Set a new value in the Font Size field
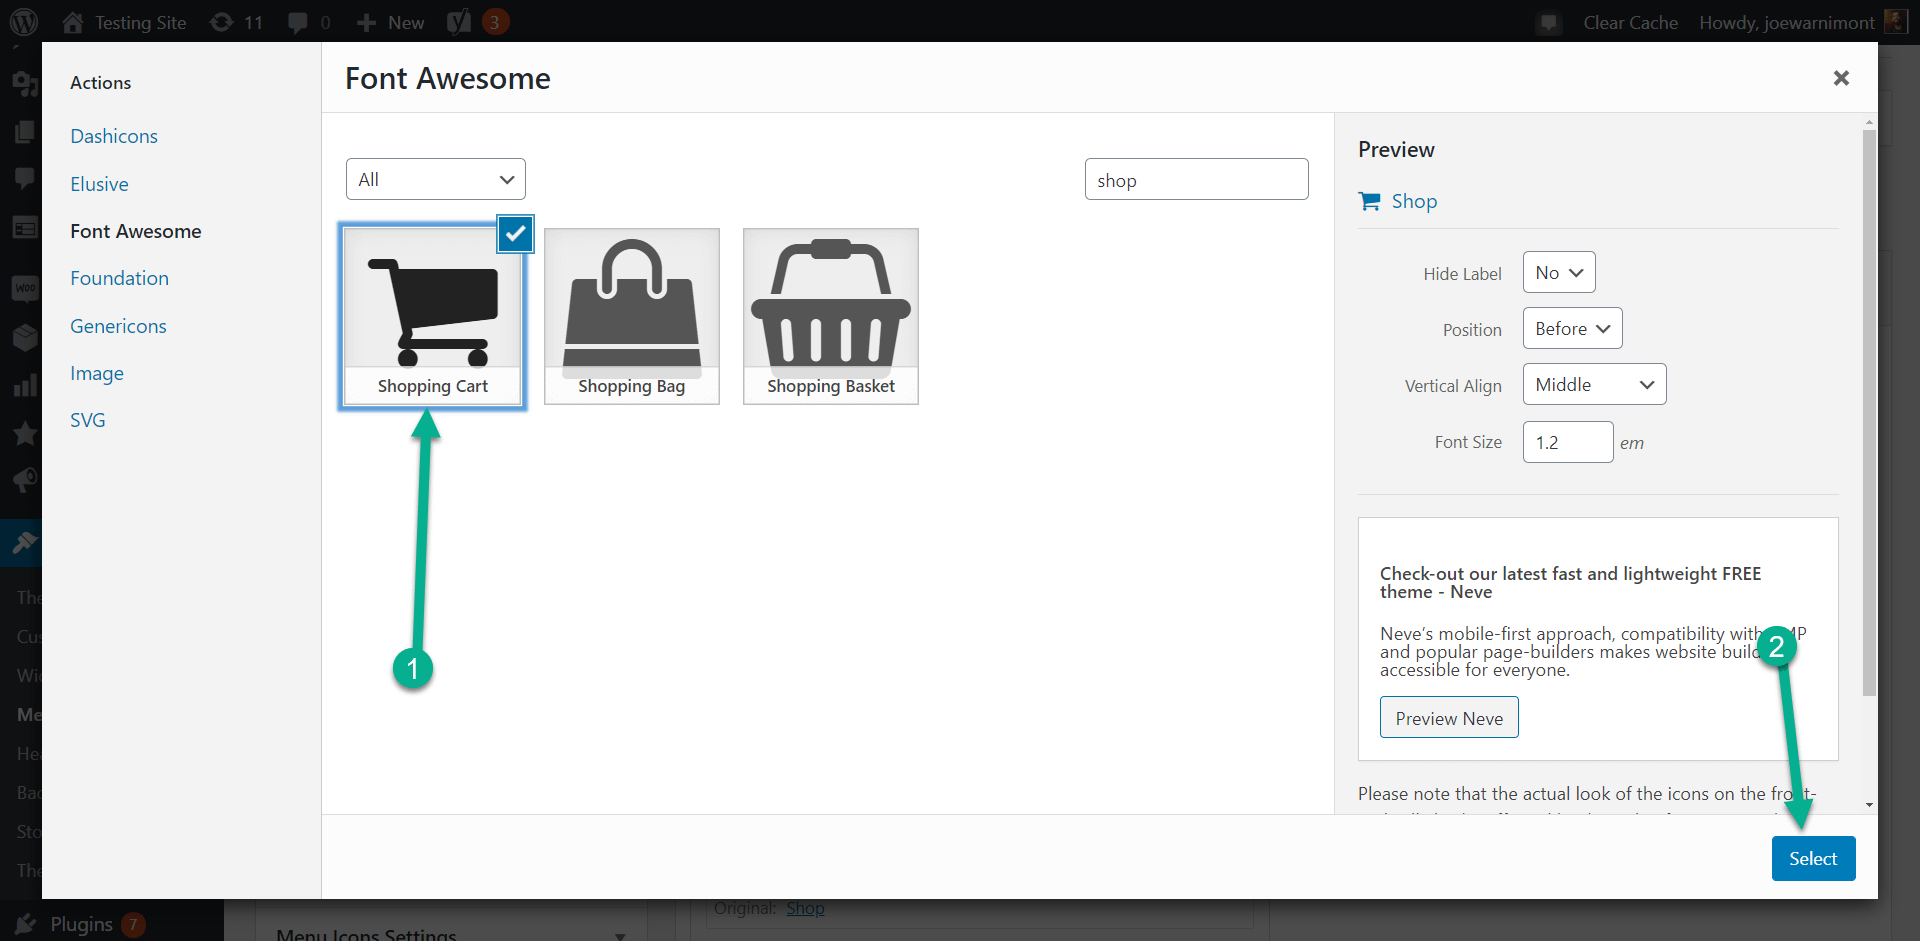The width and height of the screenshot is (1920, 941). [1567, 442]
